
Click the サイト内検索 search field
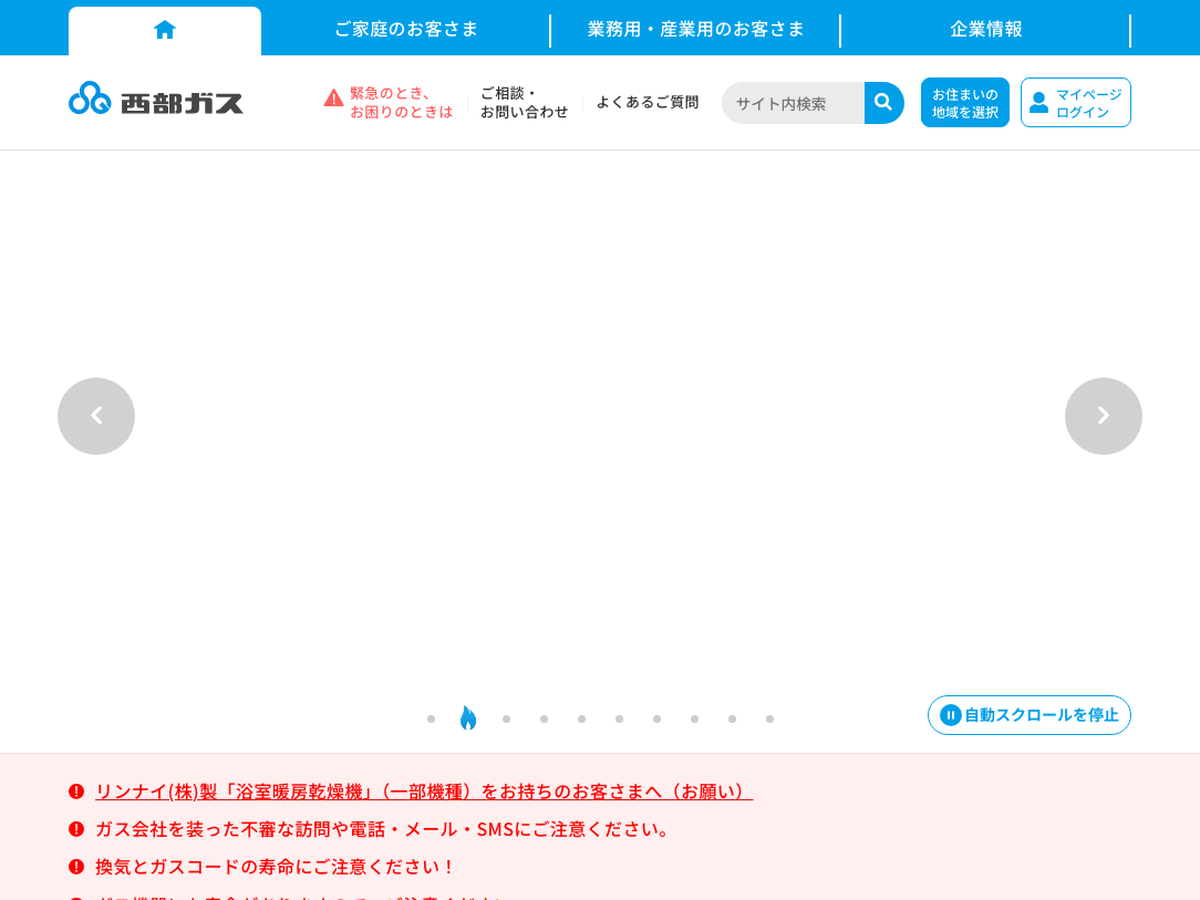coord(793,103)
